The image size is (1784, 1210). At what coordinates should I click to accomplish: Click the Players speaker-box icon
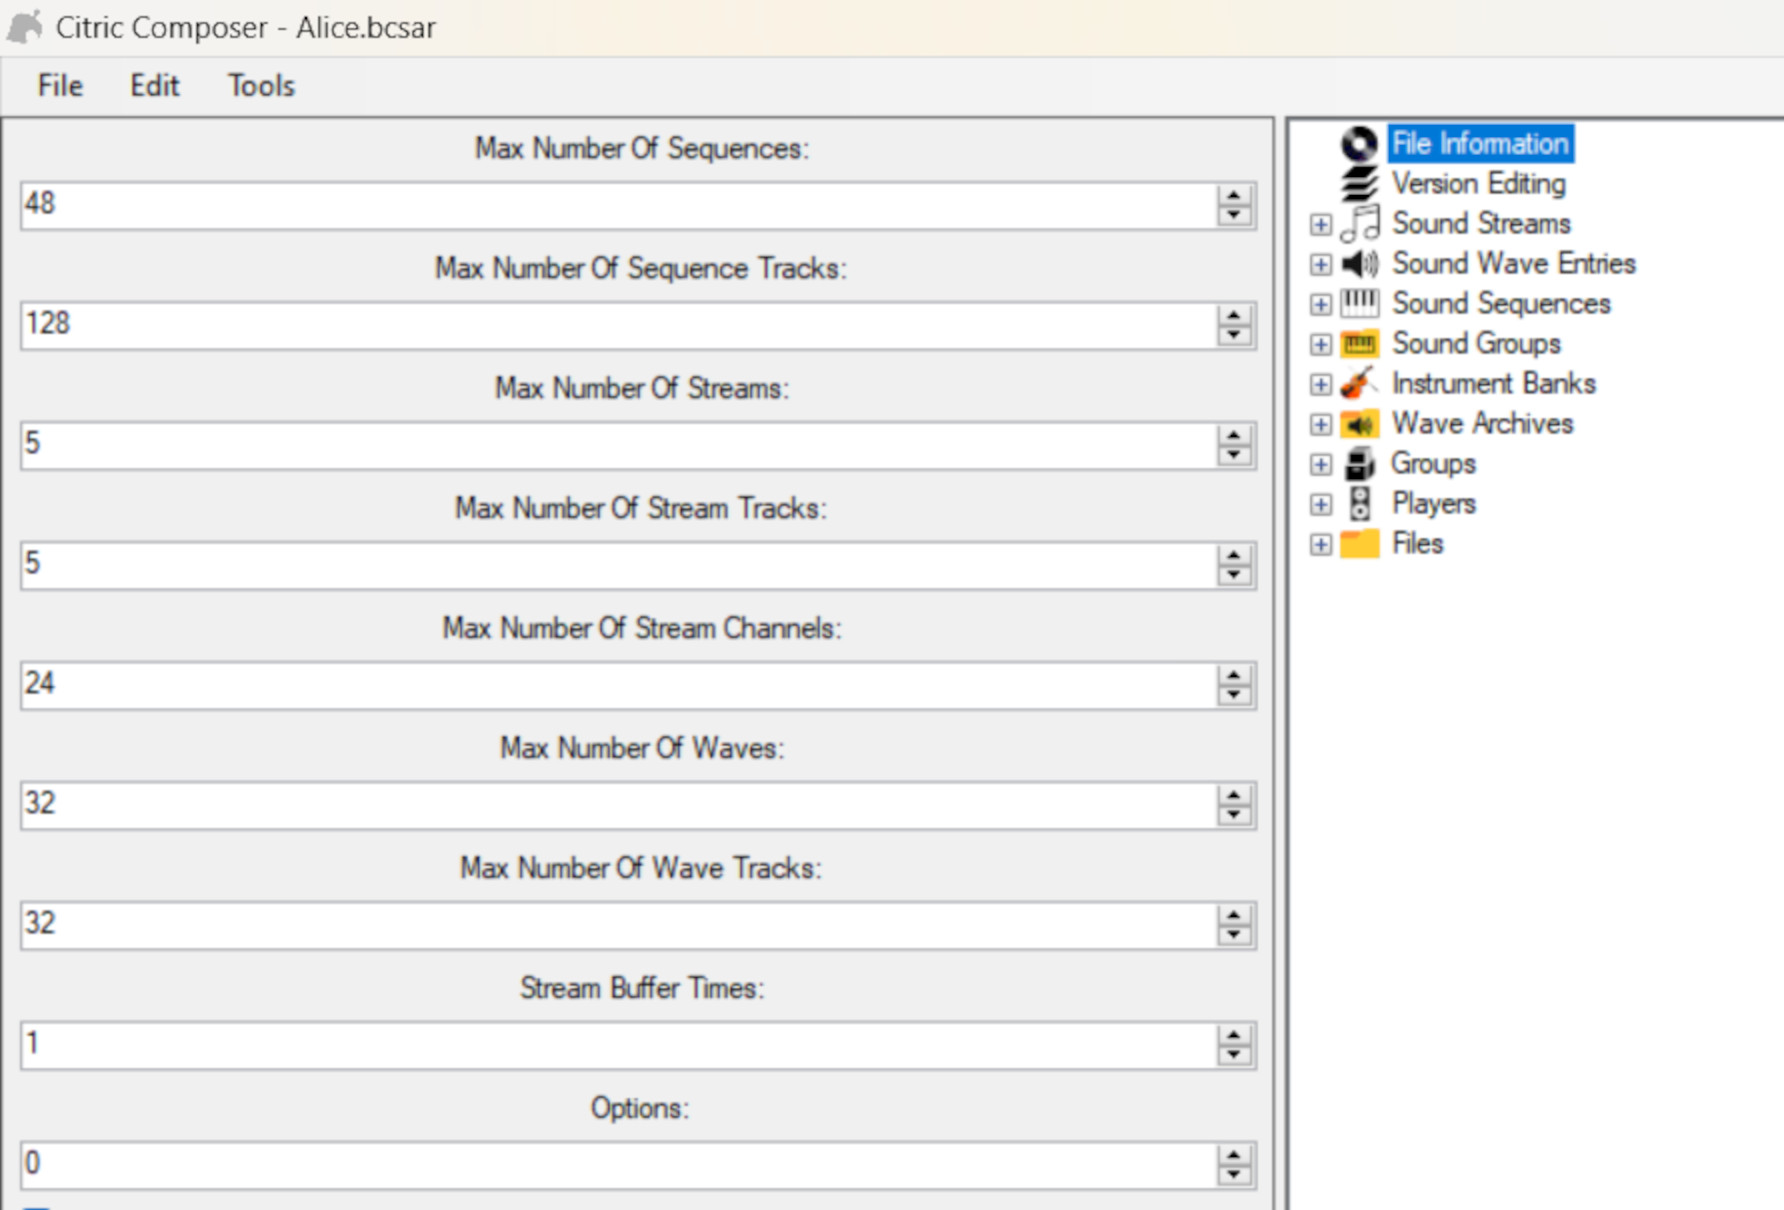[x=1360, y=503]
